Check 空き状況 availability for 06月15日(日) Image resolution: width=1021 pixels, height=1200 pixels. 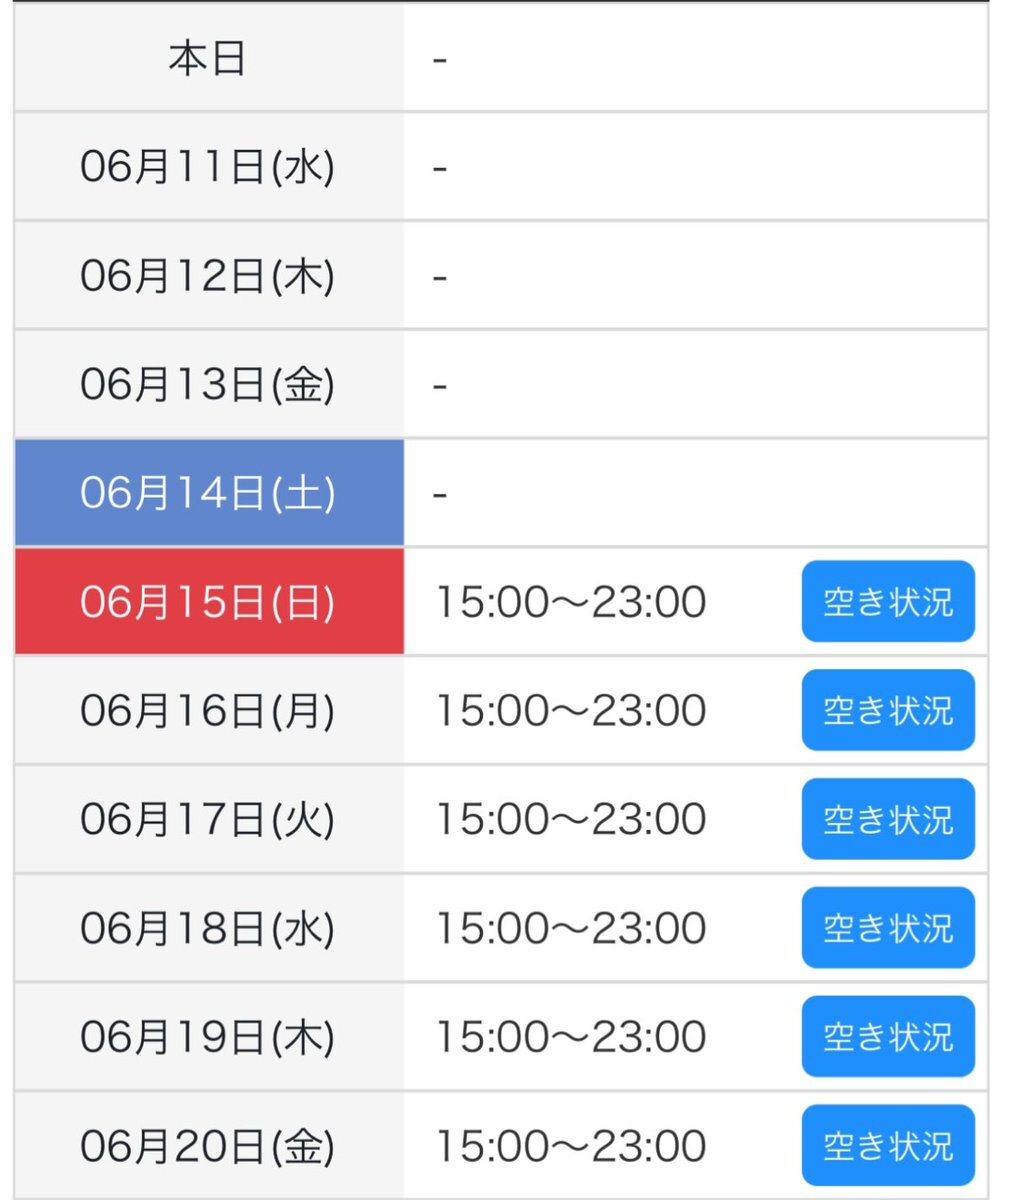(888, 601)
